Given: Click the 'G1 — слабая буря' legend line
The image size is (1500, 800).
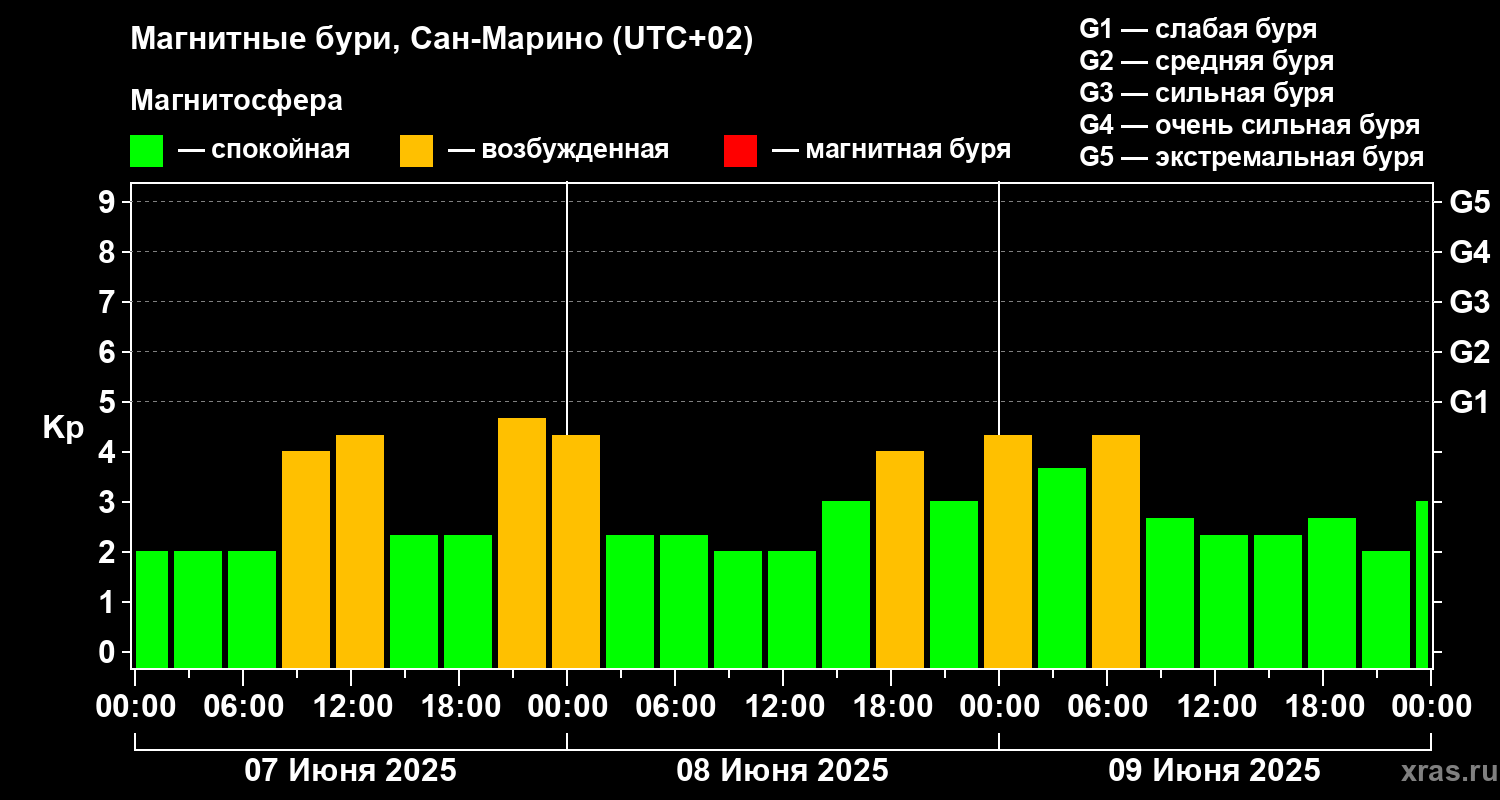Looking at the screenshot, I should [1198, 29].
